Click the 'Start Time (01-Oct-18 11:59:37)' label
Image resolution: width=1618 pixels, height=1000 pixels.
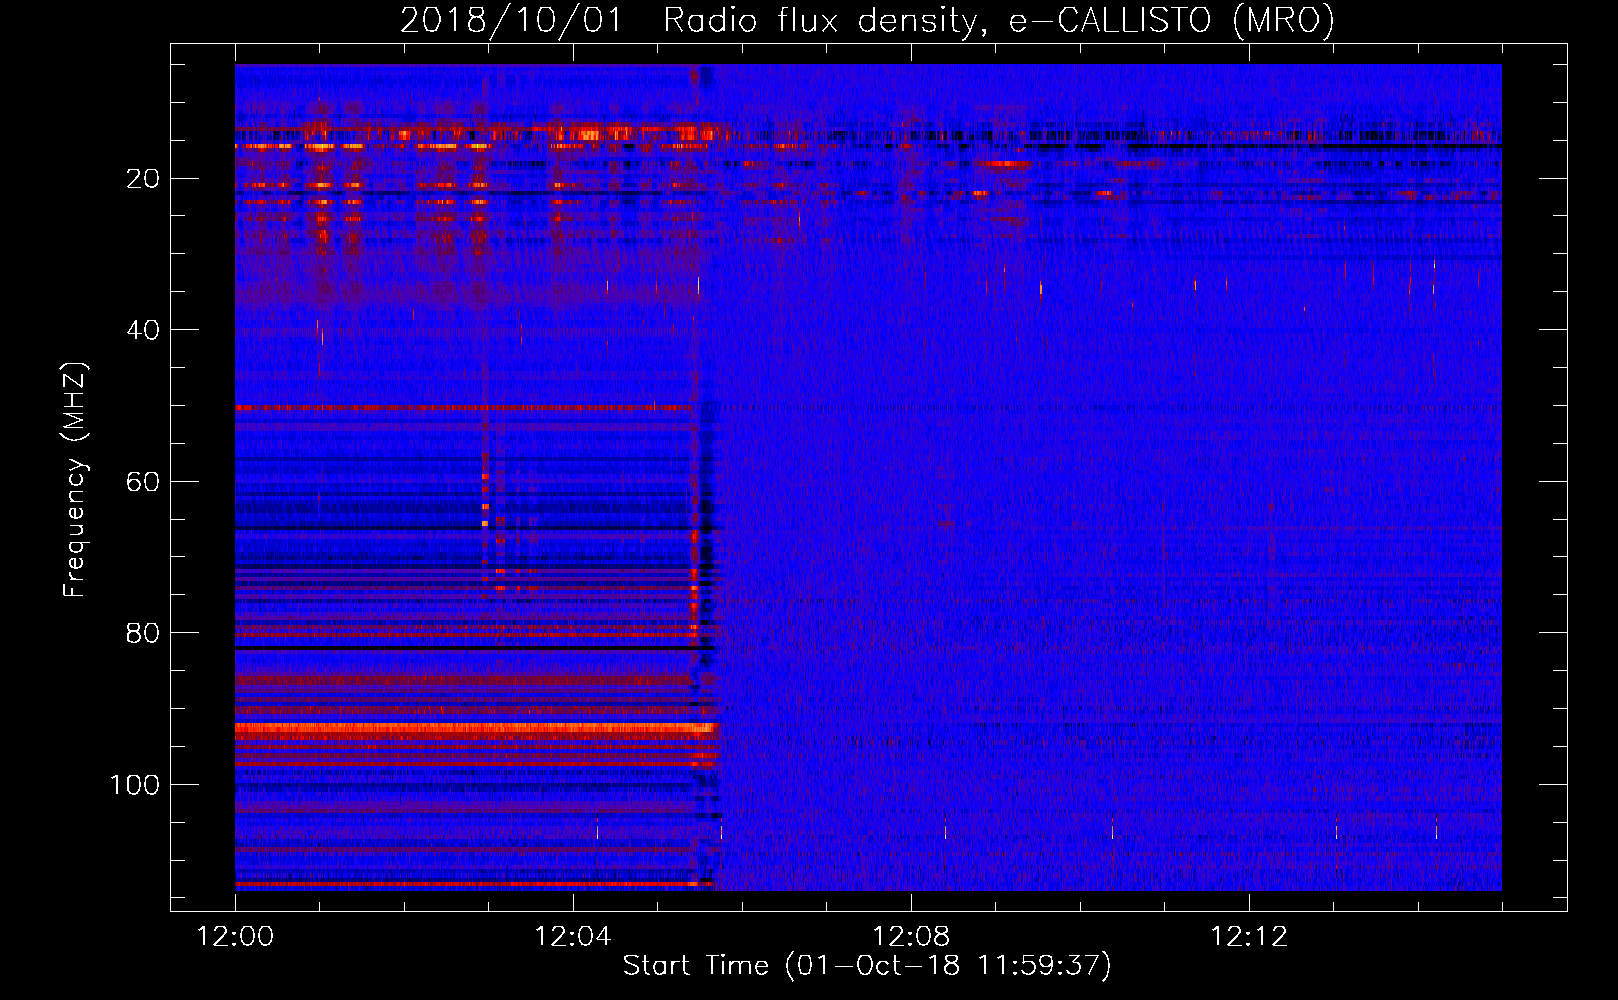click(x=867, y=966)
